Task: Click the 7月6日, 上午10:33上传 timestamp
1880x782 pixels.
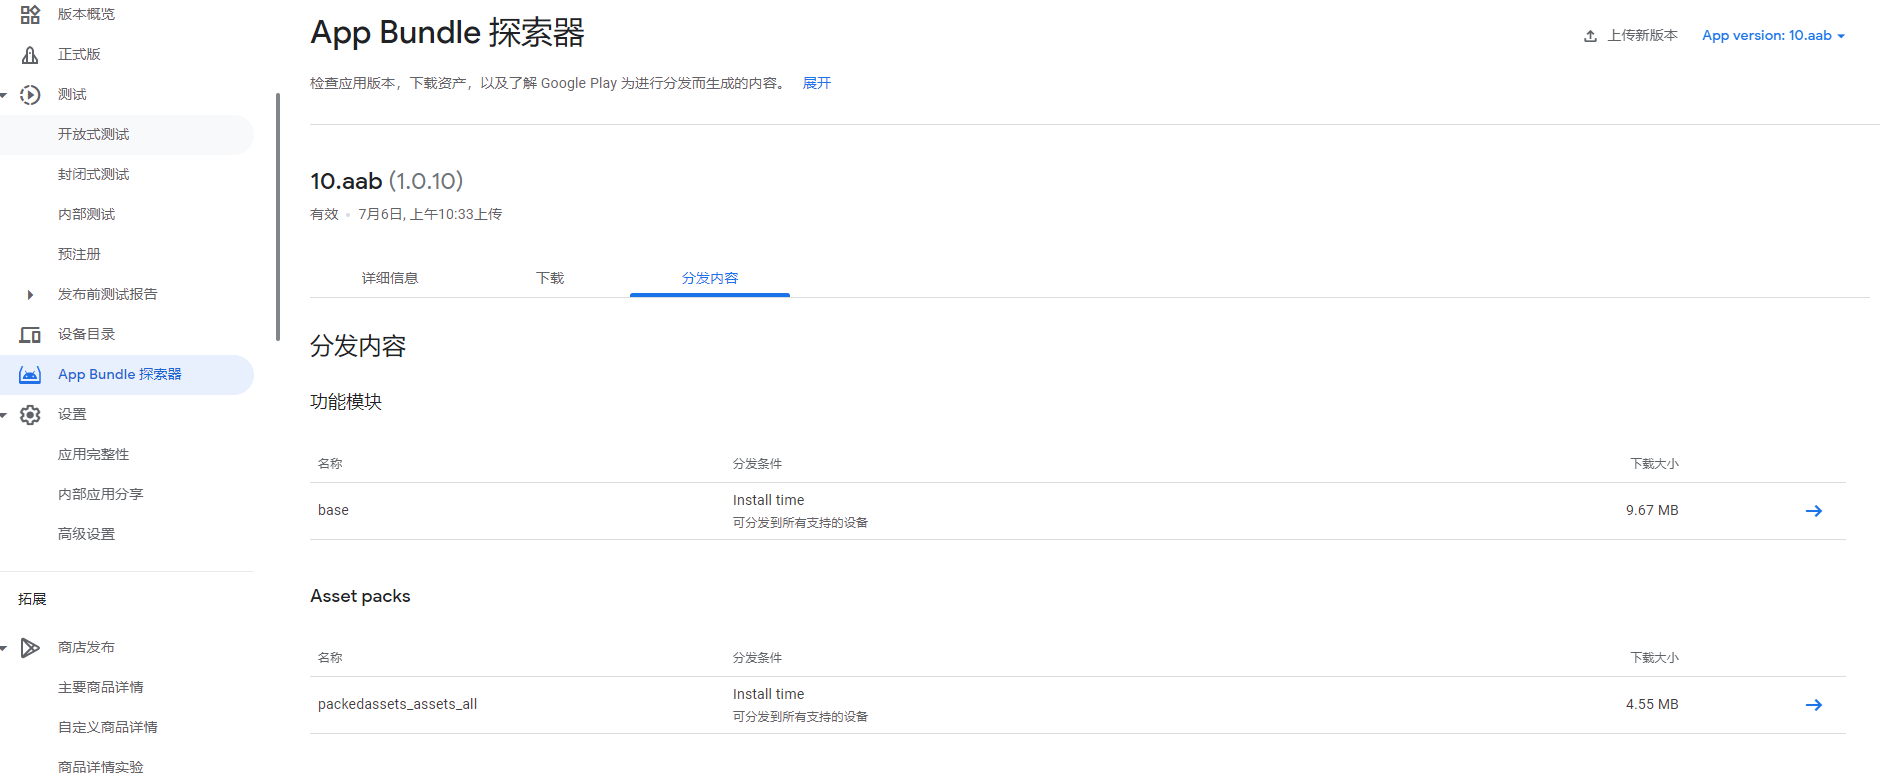Action: pos(430,214)
